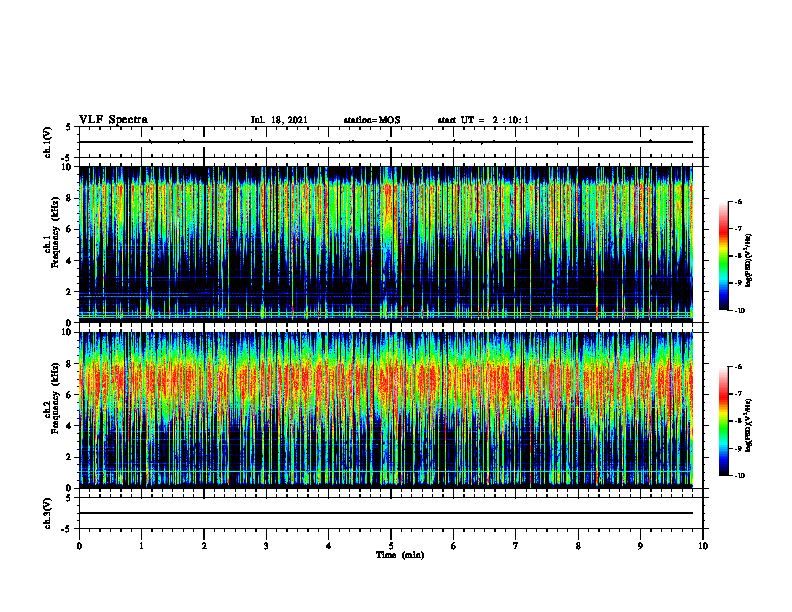Click the ch.2 frequency spectrogram panel
This screenshot has width=792, height=612.
(386, 410)
